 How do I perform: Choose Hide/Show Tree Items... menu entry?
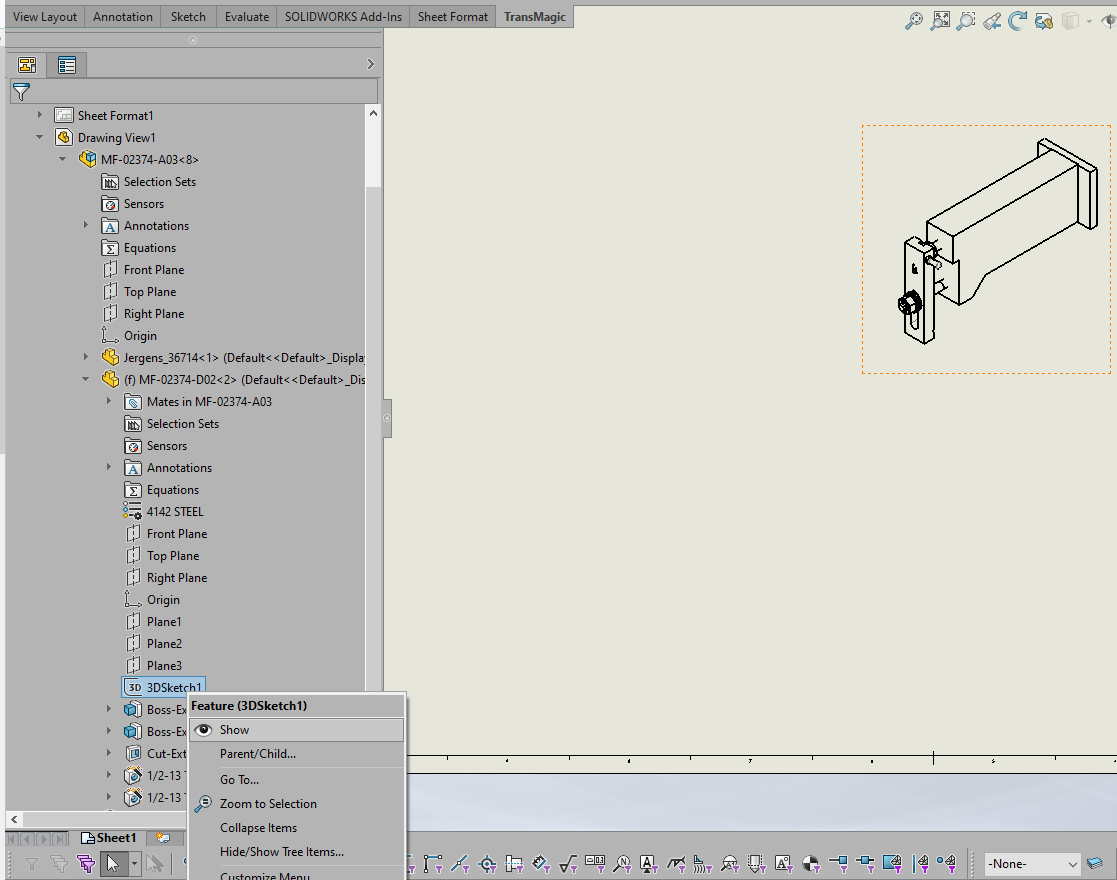(x=296, y=851)
